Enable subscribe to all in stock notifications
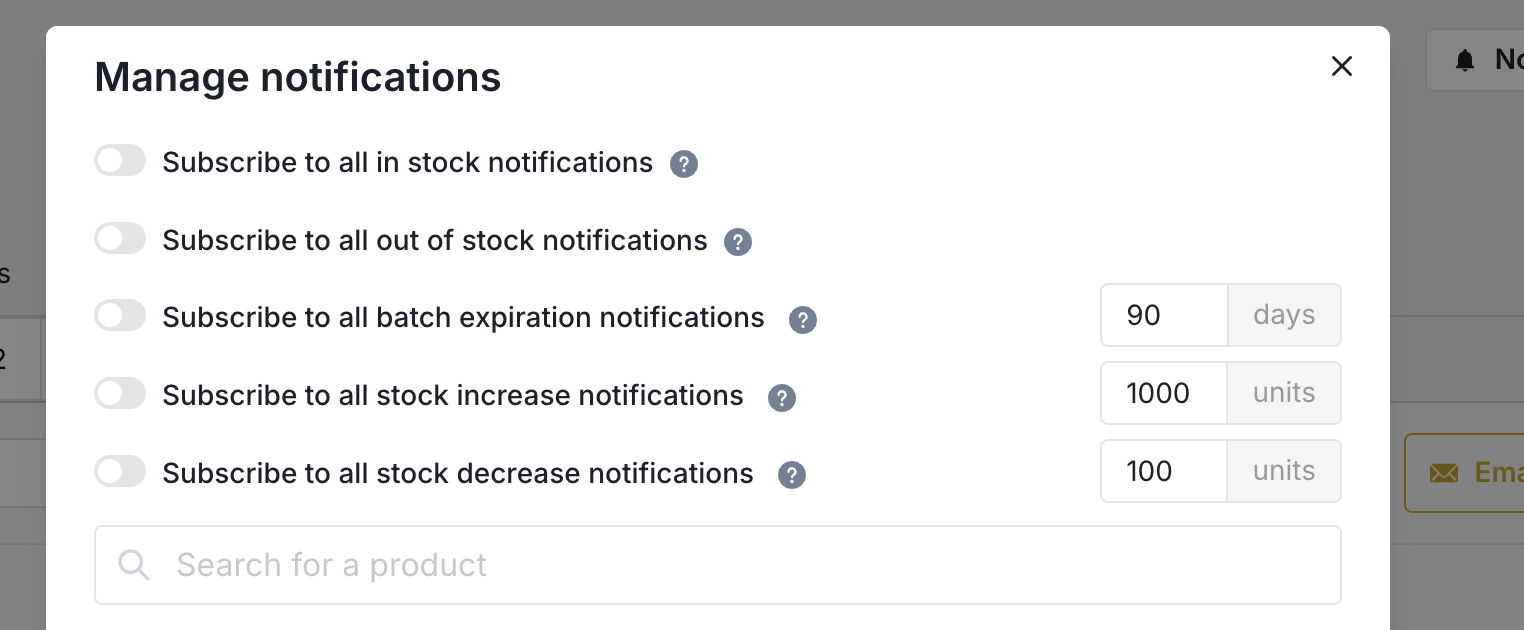Viewport: 1524px width, 630px height. (x=120, y=160)
